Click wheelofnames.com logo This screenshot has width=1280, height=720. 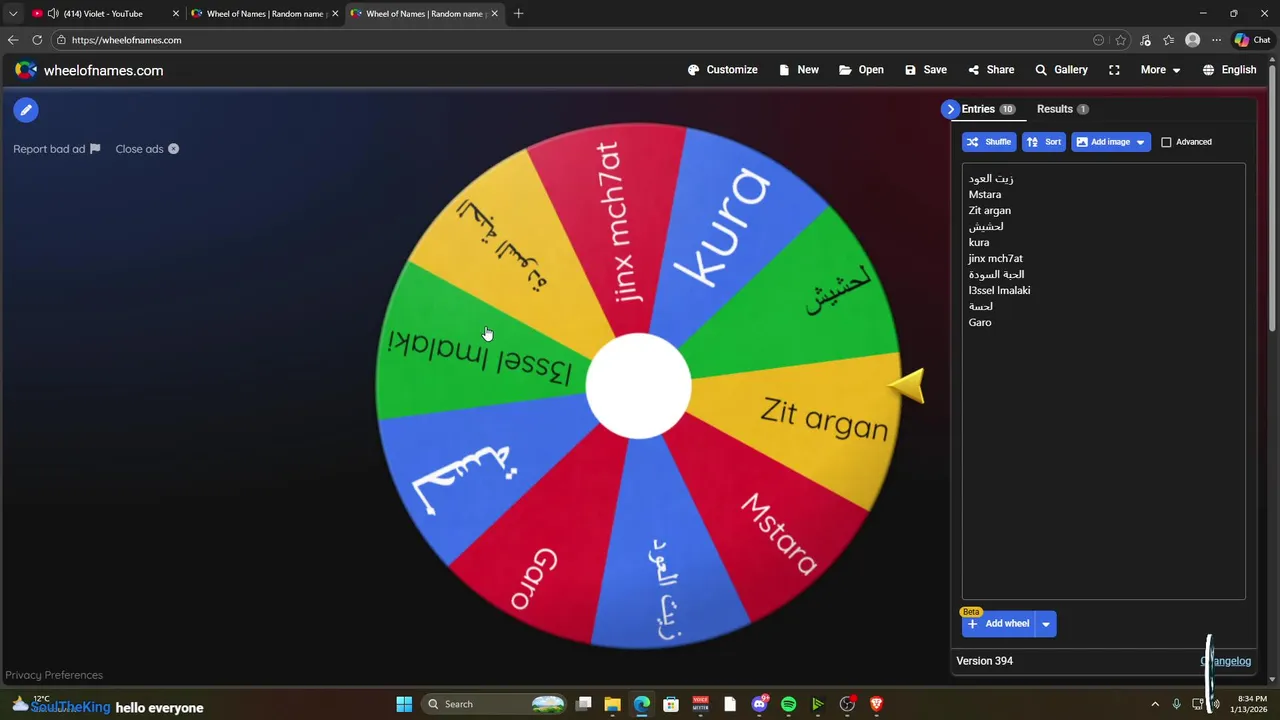coord(89,70)
